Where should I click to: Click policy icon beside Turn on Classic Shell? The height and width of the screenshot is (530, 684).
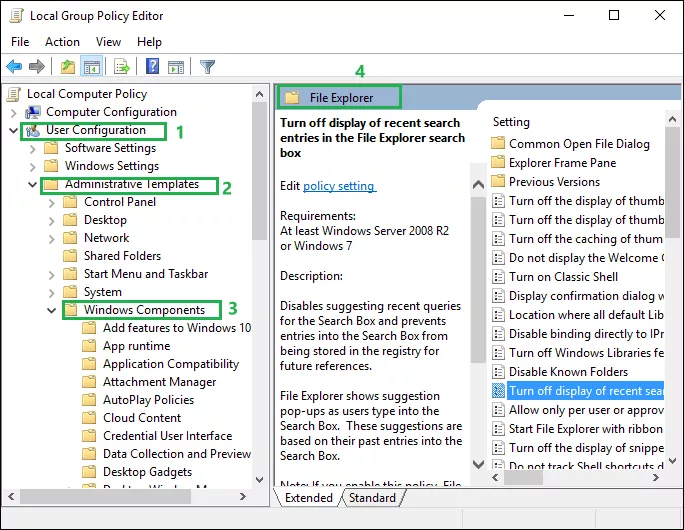[x=498, y=277]
